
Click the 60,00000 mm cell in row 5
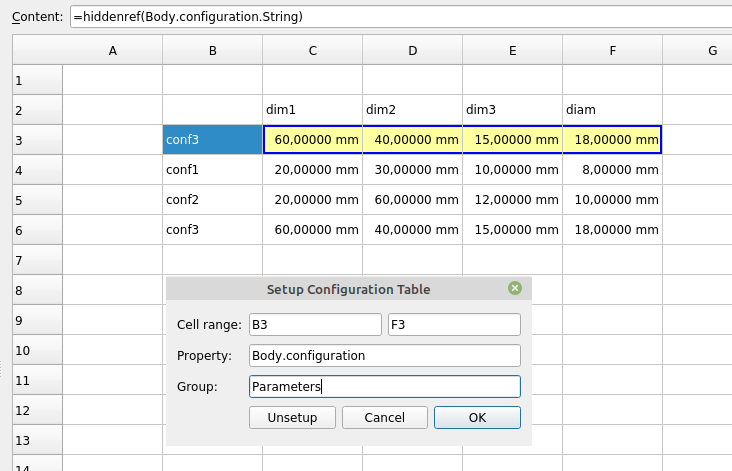tap(412, 200)
